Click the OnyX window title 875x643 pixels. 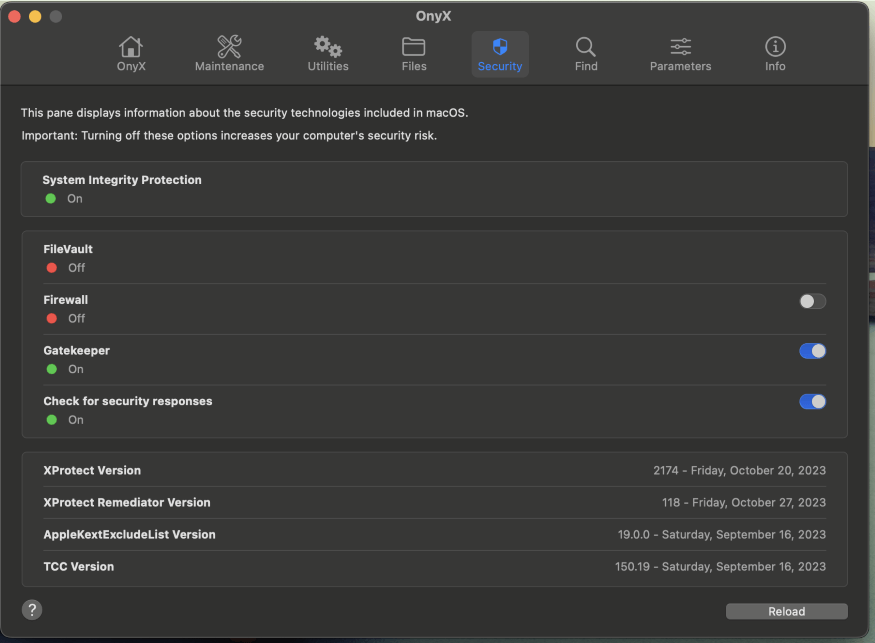(x=434, y=16)
